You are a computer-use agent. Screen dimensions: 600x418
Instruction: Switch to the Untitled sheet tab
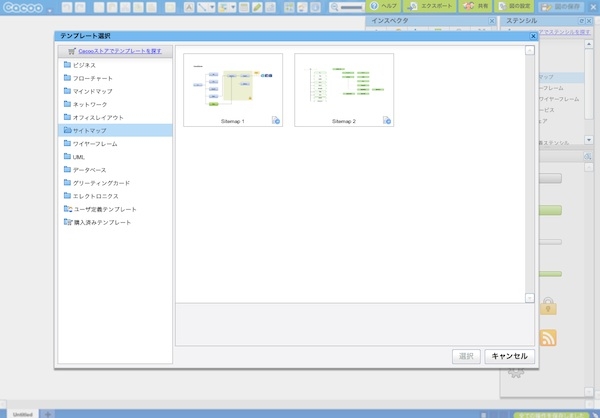[x=23, y=414]
